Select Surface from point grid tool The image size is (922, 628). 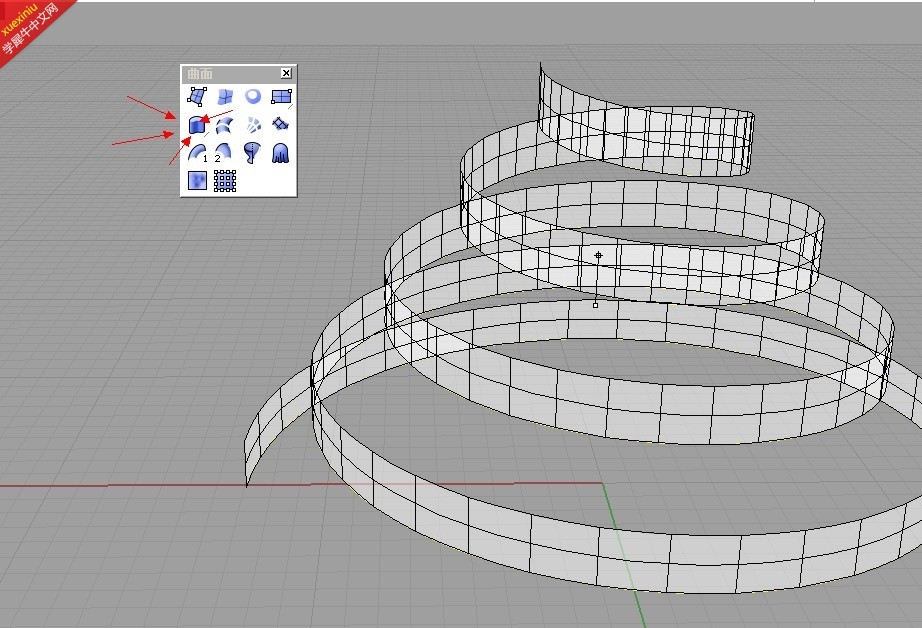(225, 181)
